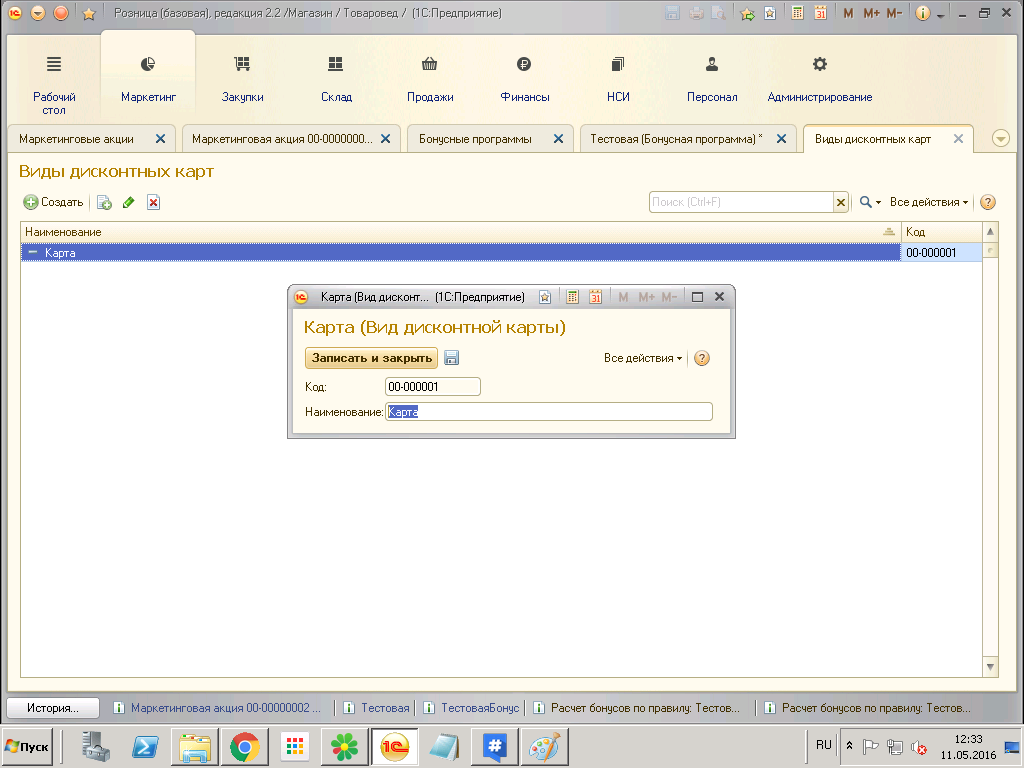
Task: Launch Google Chrome from the taskbar
Action: (245, 746)
